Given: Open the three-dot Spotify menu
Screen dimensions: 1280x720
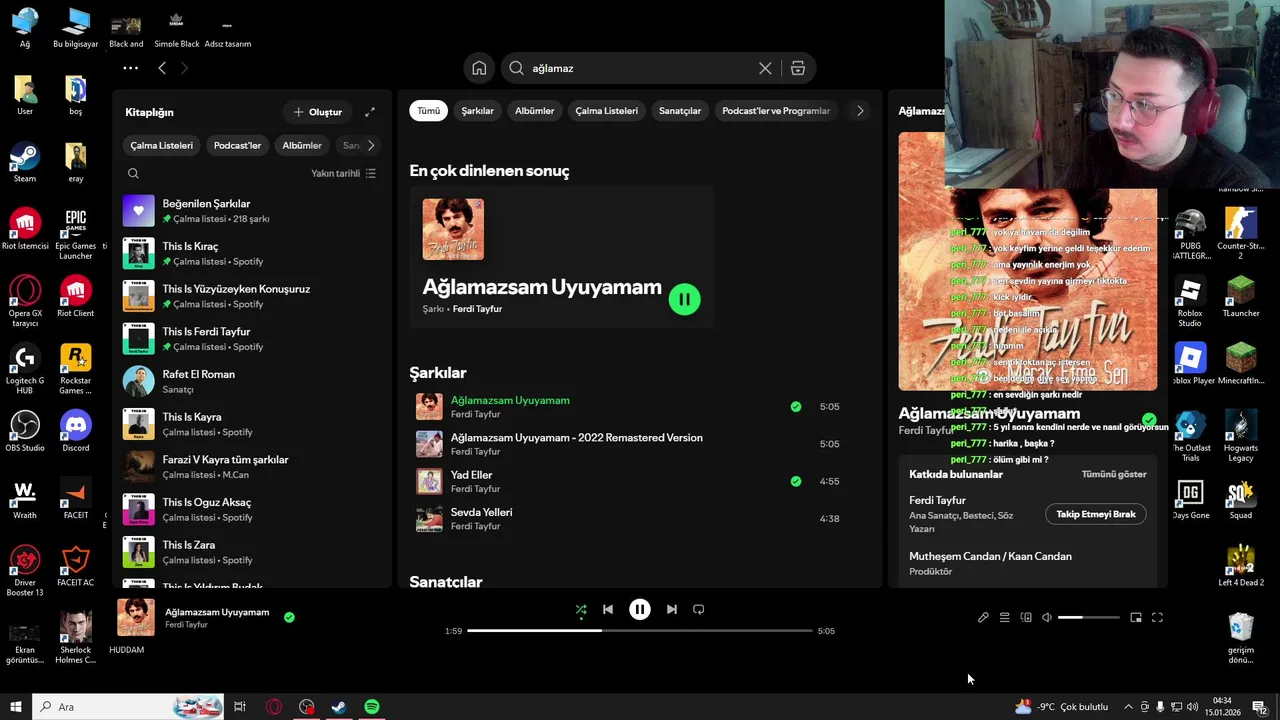Looking at the screenshot, I should coord(130,68).
